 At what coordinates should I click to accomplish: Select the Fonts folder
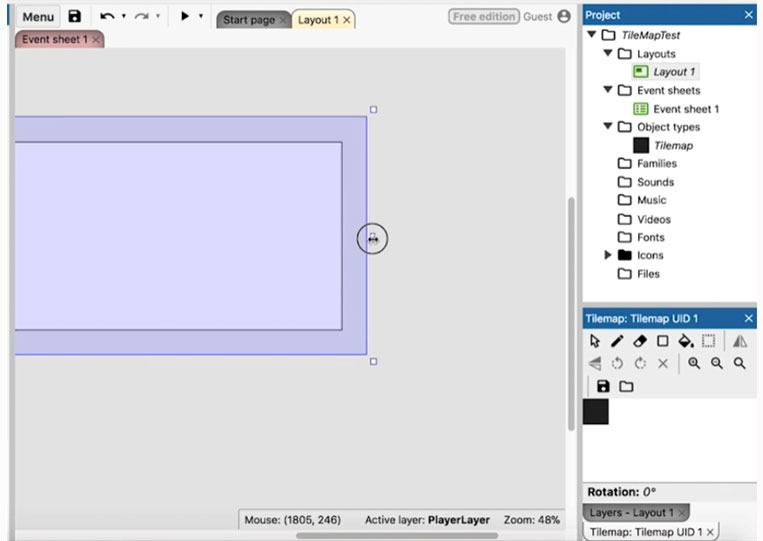click(641, 237)
